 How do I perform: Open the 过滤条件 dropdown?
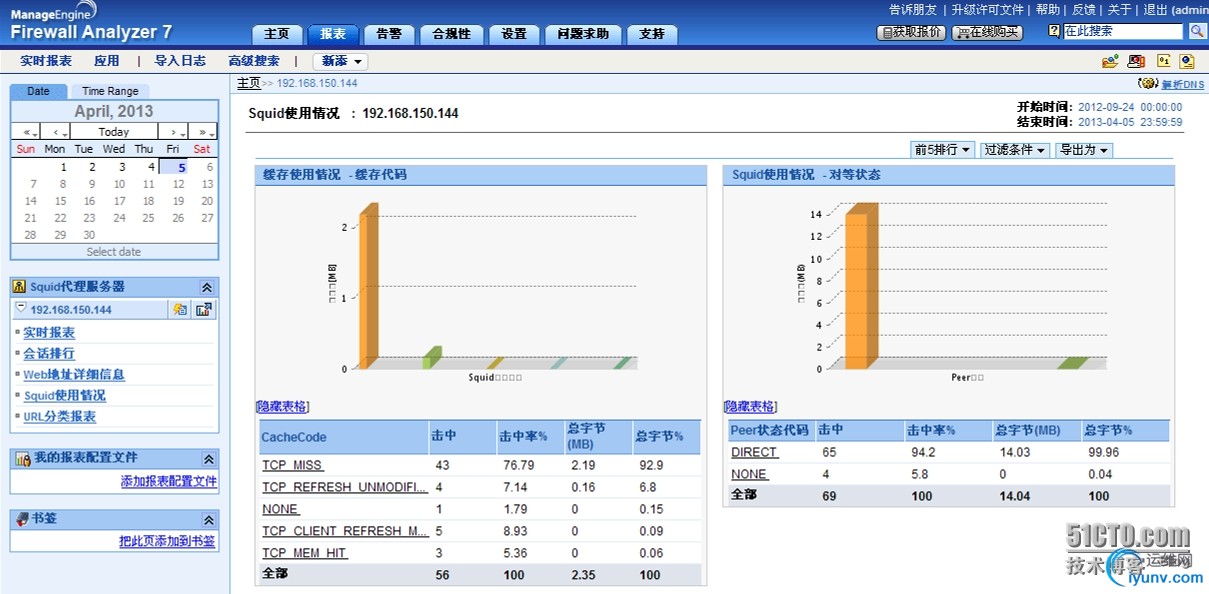click(x=1014, y=150)
